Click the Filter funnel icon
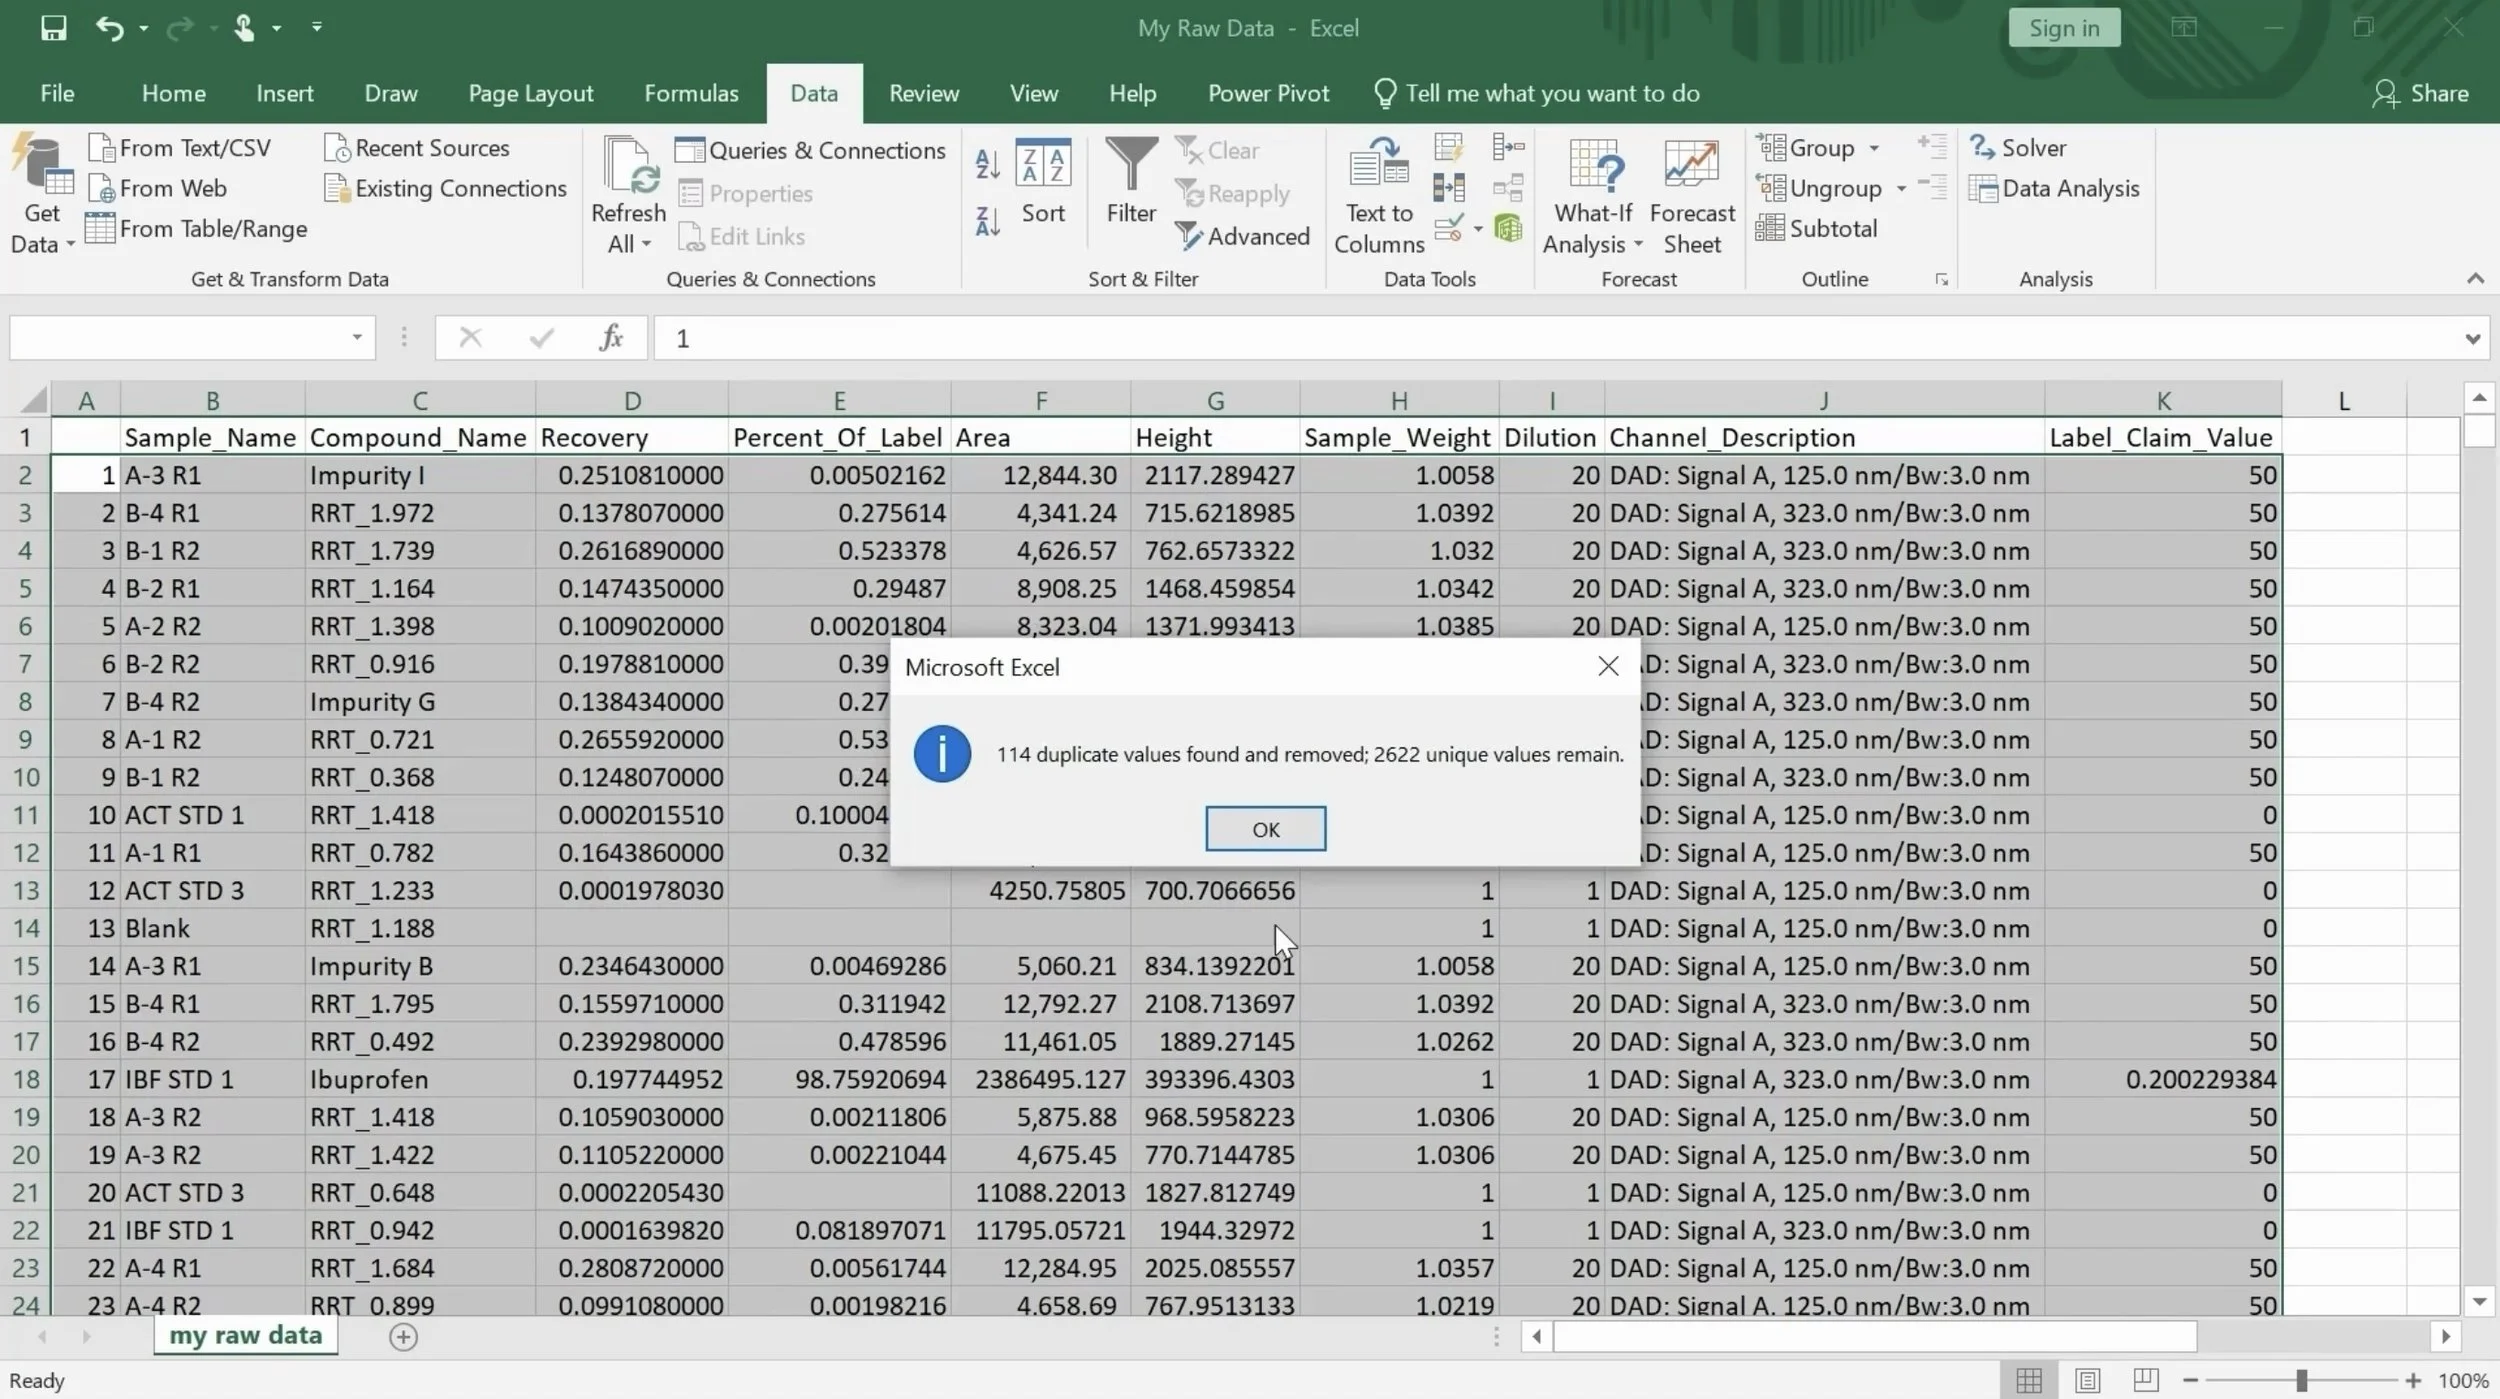2500x1399 pixels. 1131,165
